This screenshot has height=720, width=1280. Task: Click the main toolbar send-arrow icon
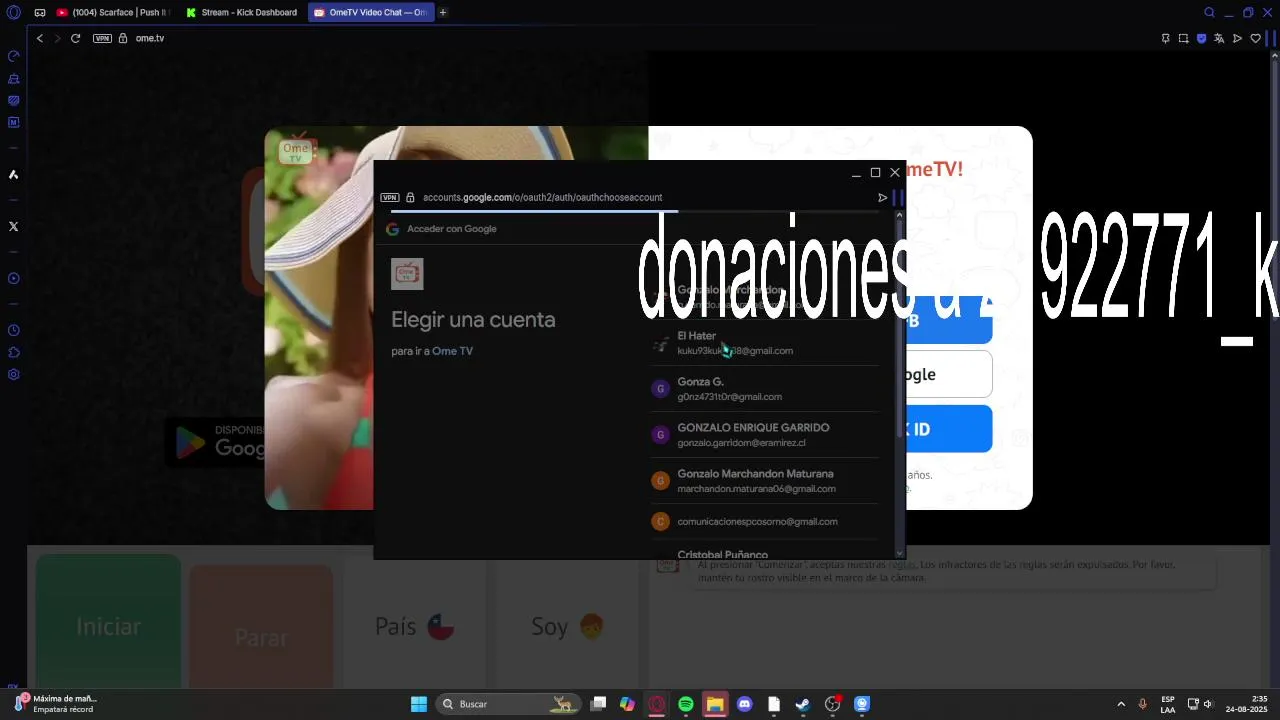[x=1237, y=38]
